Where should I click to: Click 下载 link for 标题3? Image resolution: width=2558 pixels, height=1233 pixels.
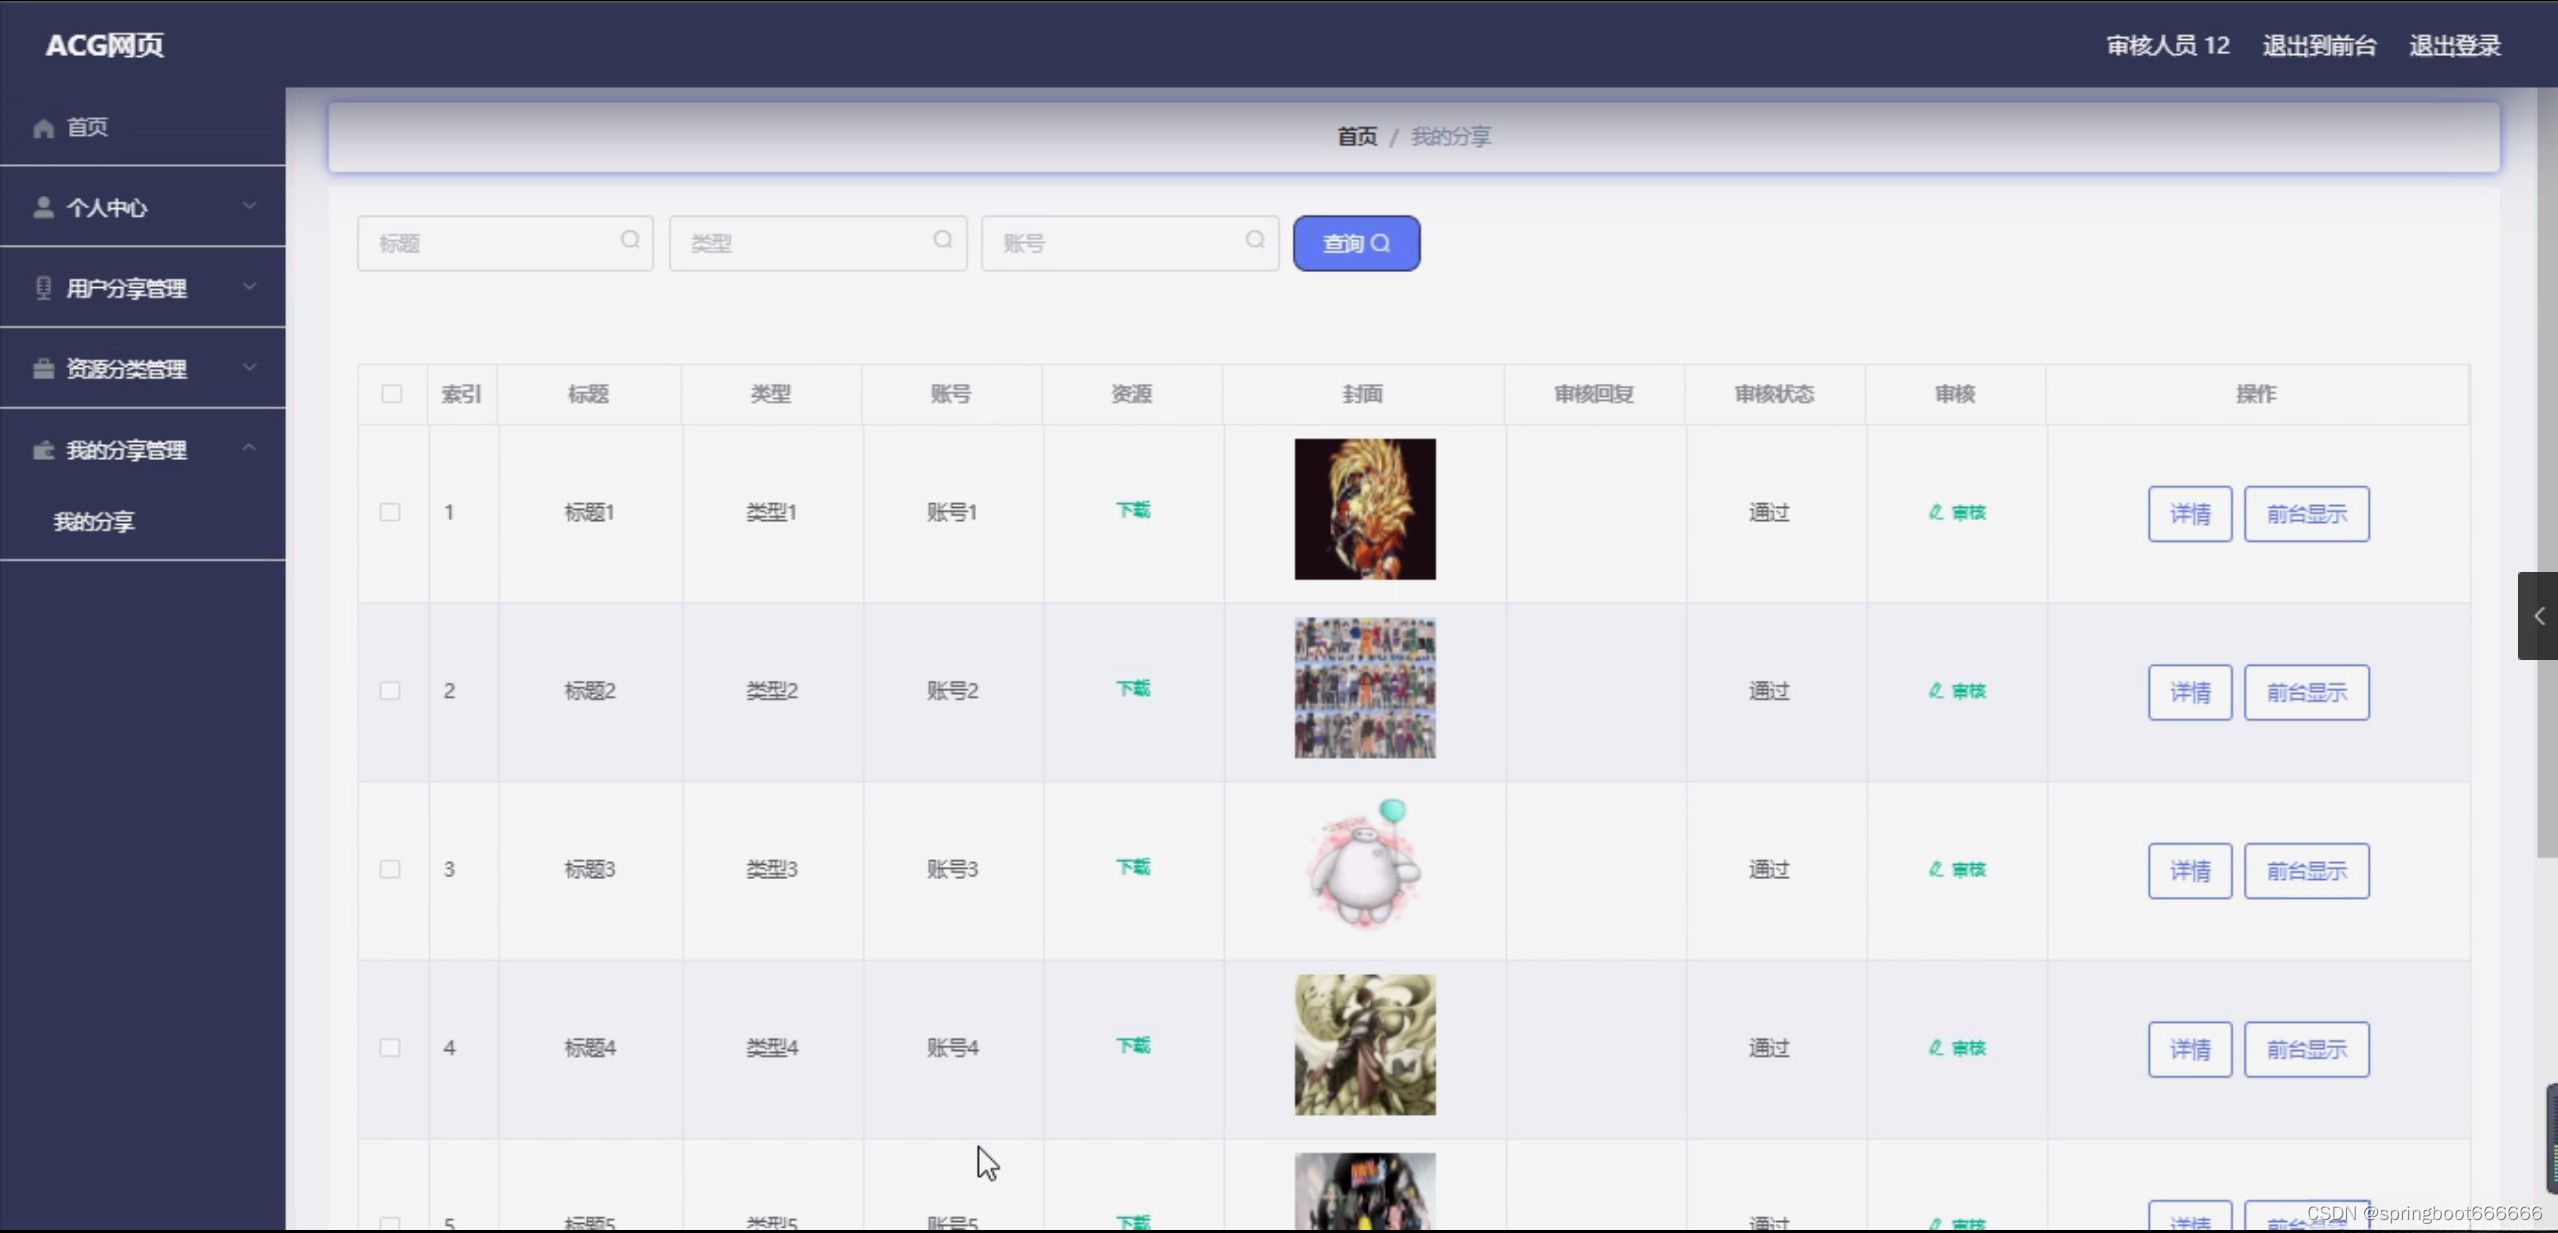point(1133,867)
